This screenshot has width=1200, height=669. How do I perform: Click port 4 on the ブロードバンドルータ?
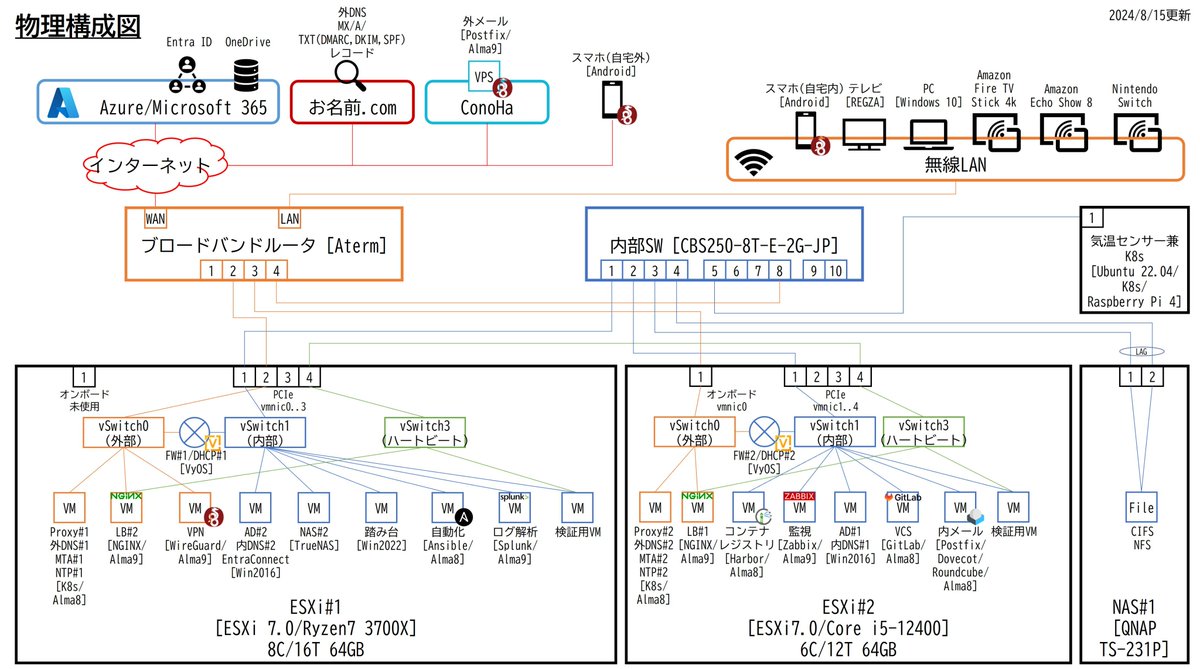276,269
